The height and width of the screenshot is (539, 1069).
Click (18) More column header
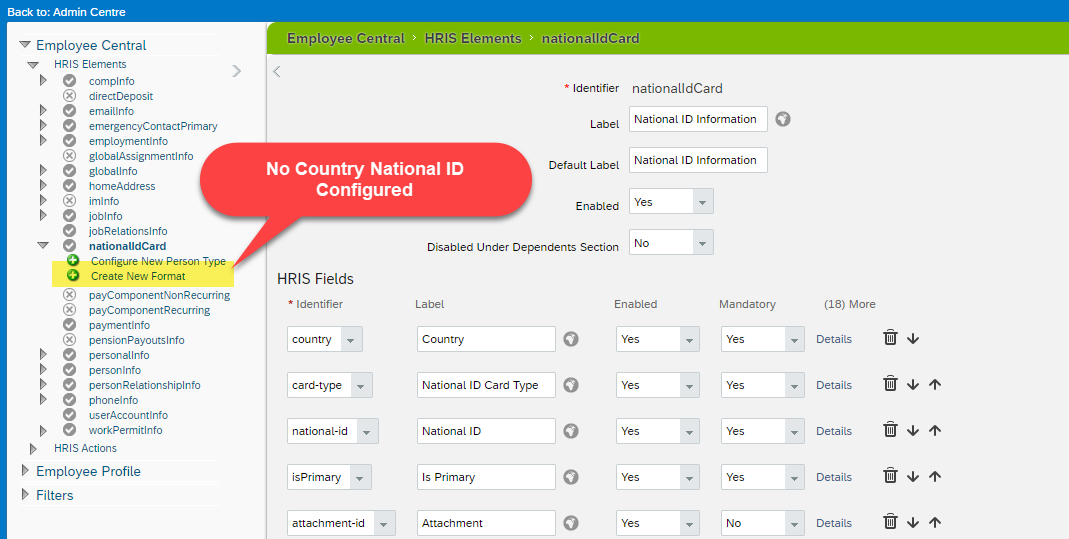[x=849, y=304]
